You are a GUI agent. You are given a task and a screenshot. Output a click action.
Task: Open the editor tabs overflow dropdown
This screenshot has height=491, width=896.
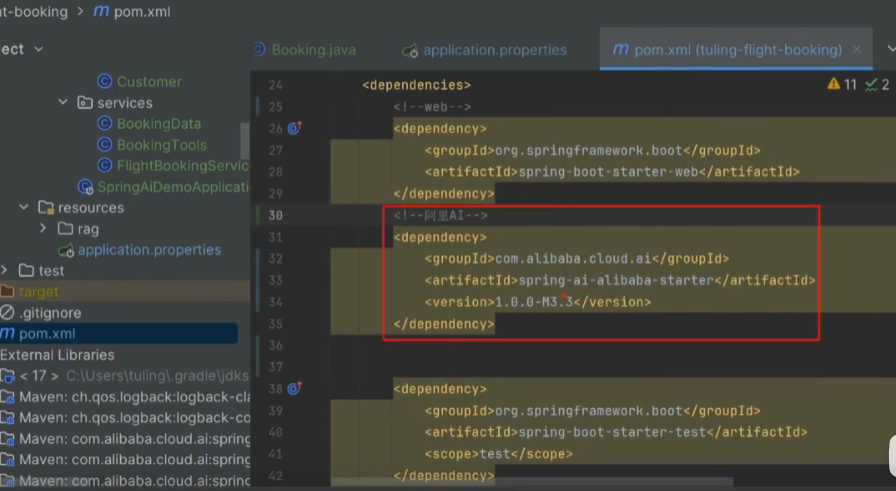pos(891,49)
